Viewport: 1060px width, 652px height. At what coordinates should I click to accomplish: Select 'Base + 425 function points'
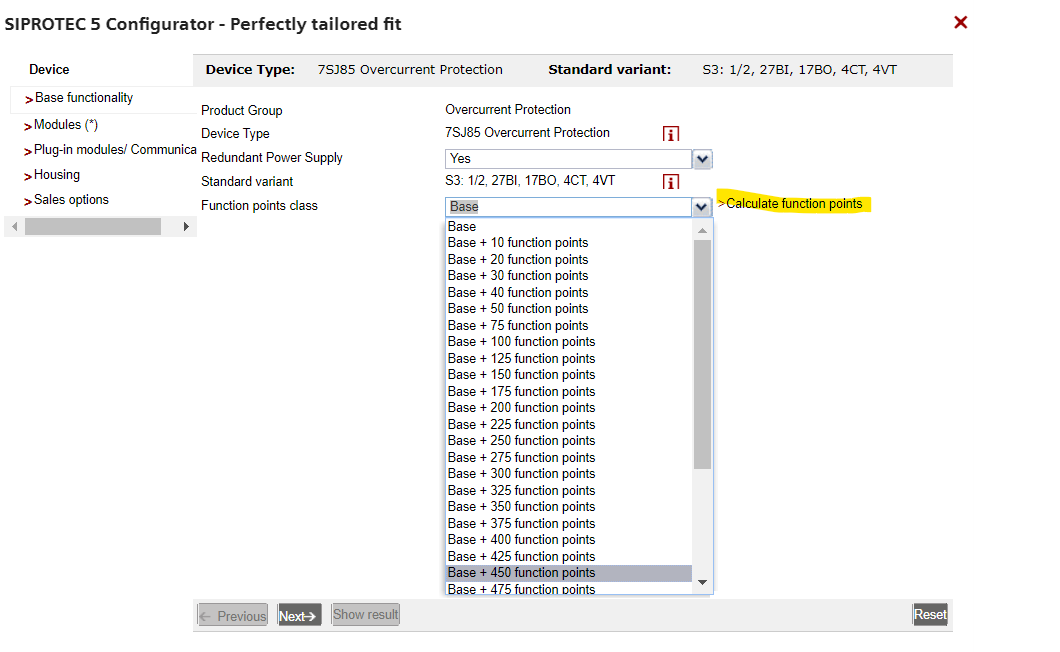coord(569,557)
